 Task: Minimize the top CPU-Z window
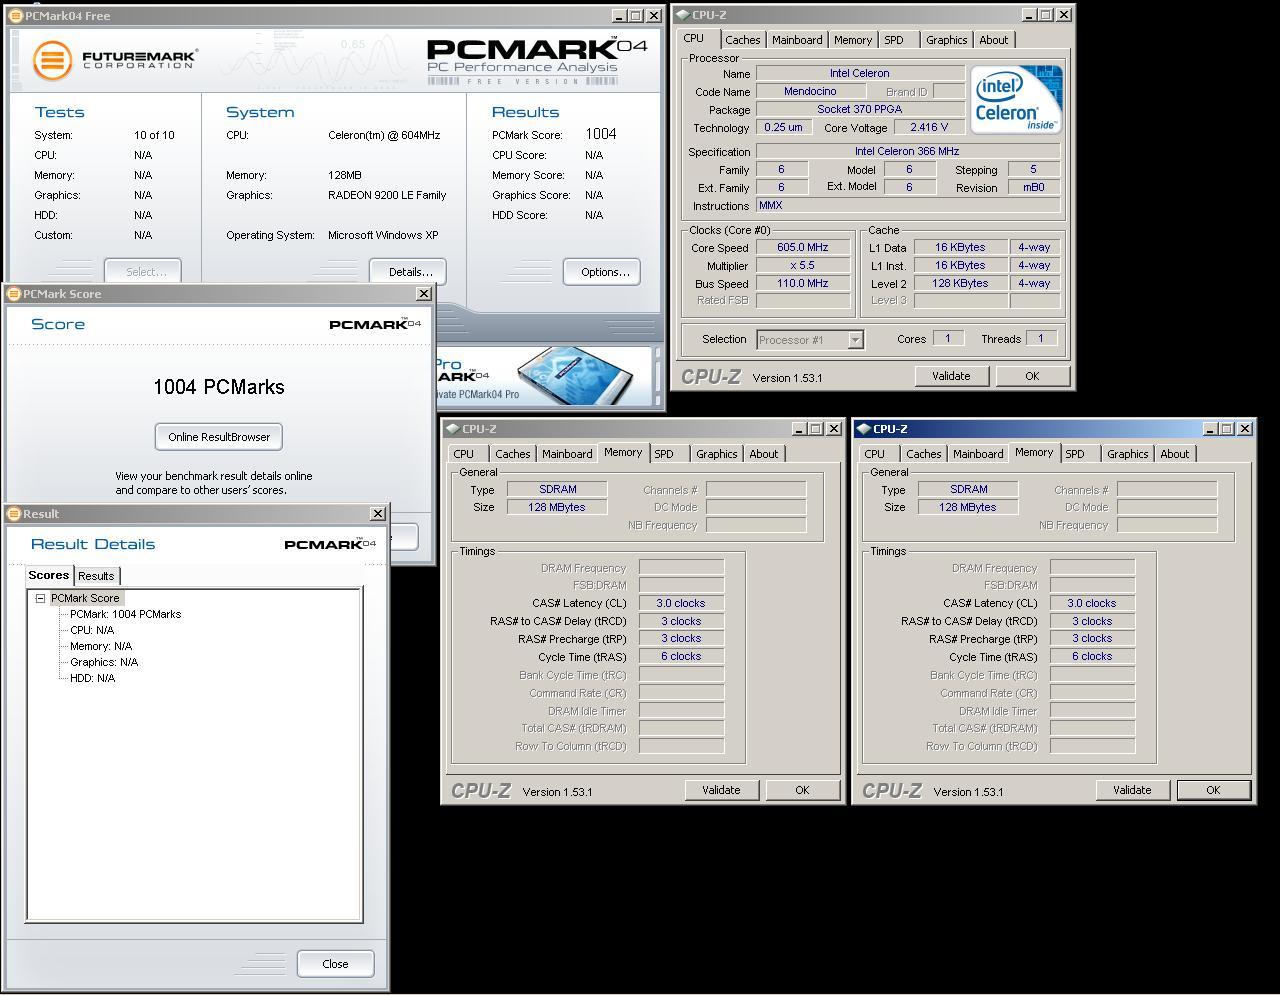click(x=1029, y=15)
